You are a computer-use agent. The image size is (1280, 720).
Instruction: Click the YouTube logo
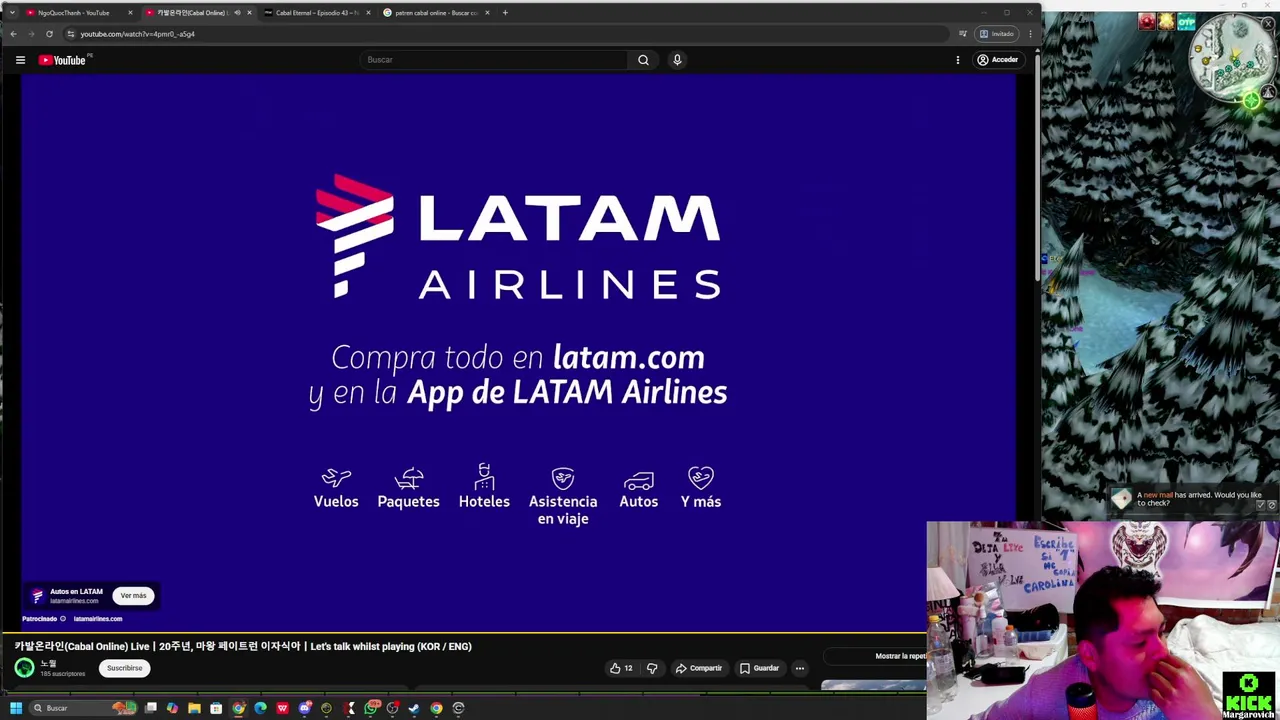click(x=63, y=60)
